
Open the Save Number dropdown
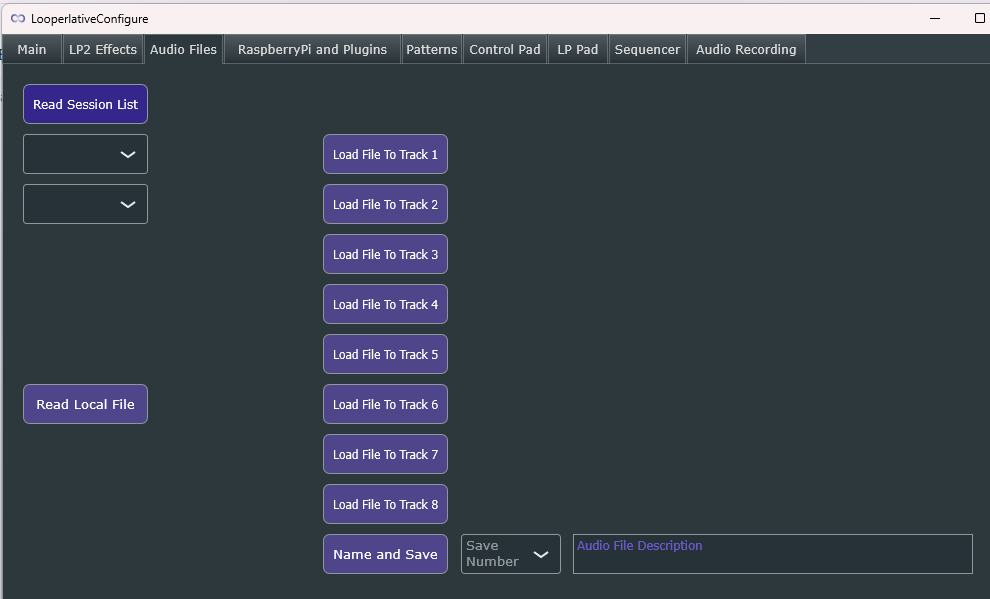pyautogui.click(x=511, y=554)
